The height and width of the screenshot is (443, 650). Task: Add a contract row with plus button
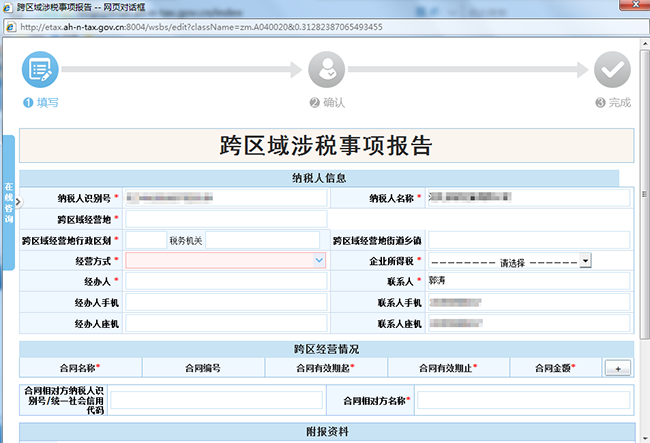point(617,368)
